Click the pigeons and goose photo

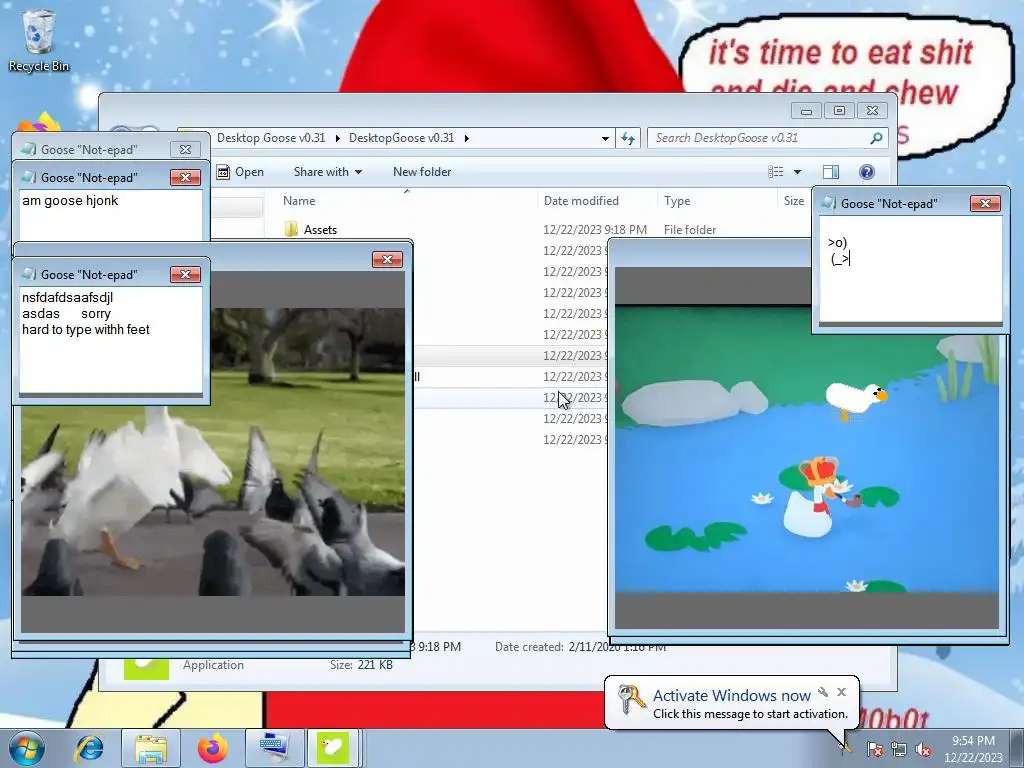(213, 452)
